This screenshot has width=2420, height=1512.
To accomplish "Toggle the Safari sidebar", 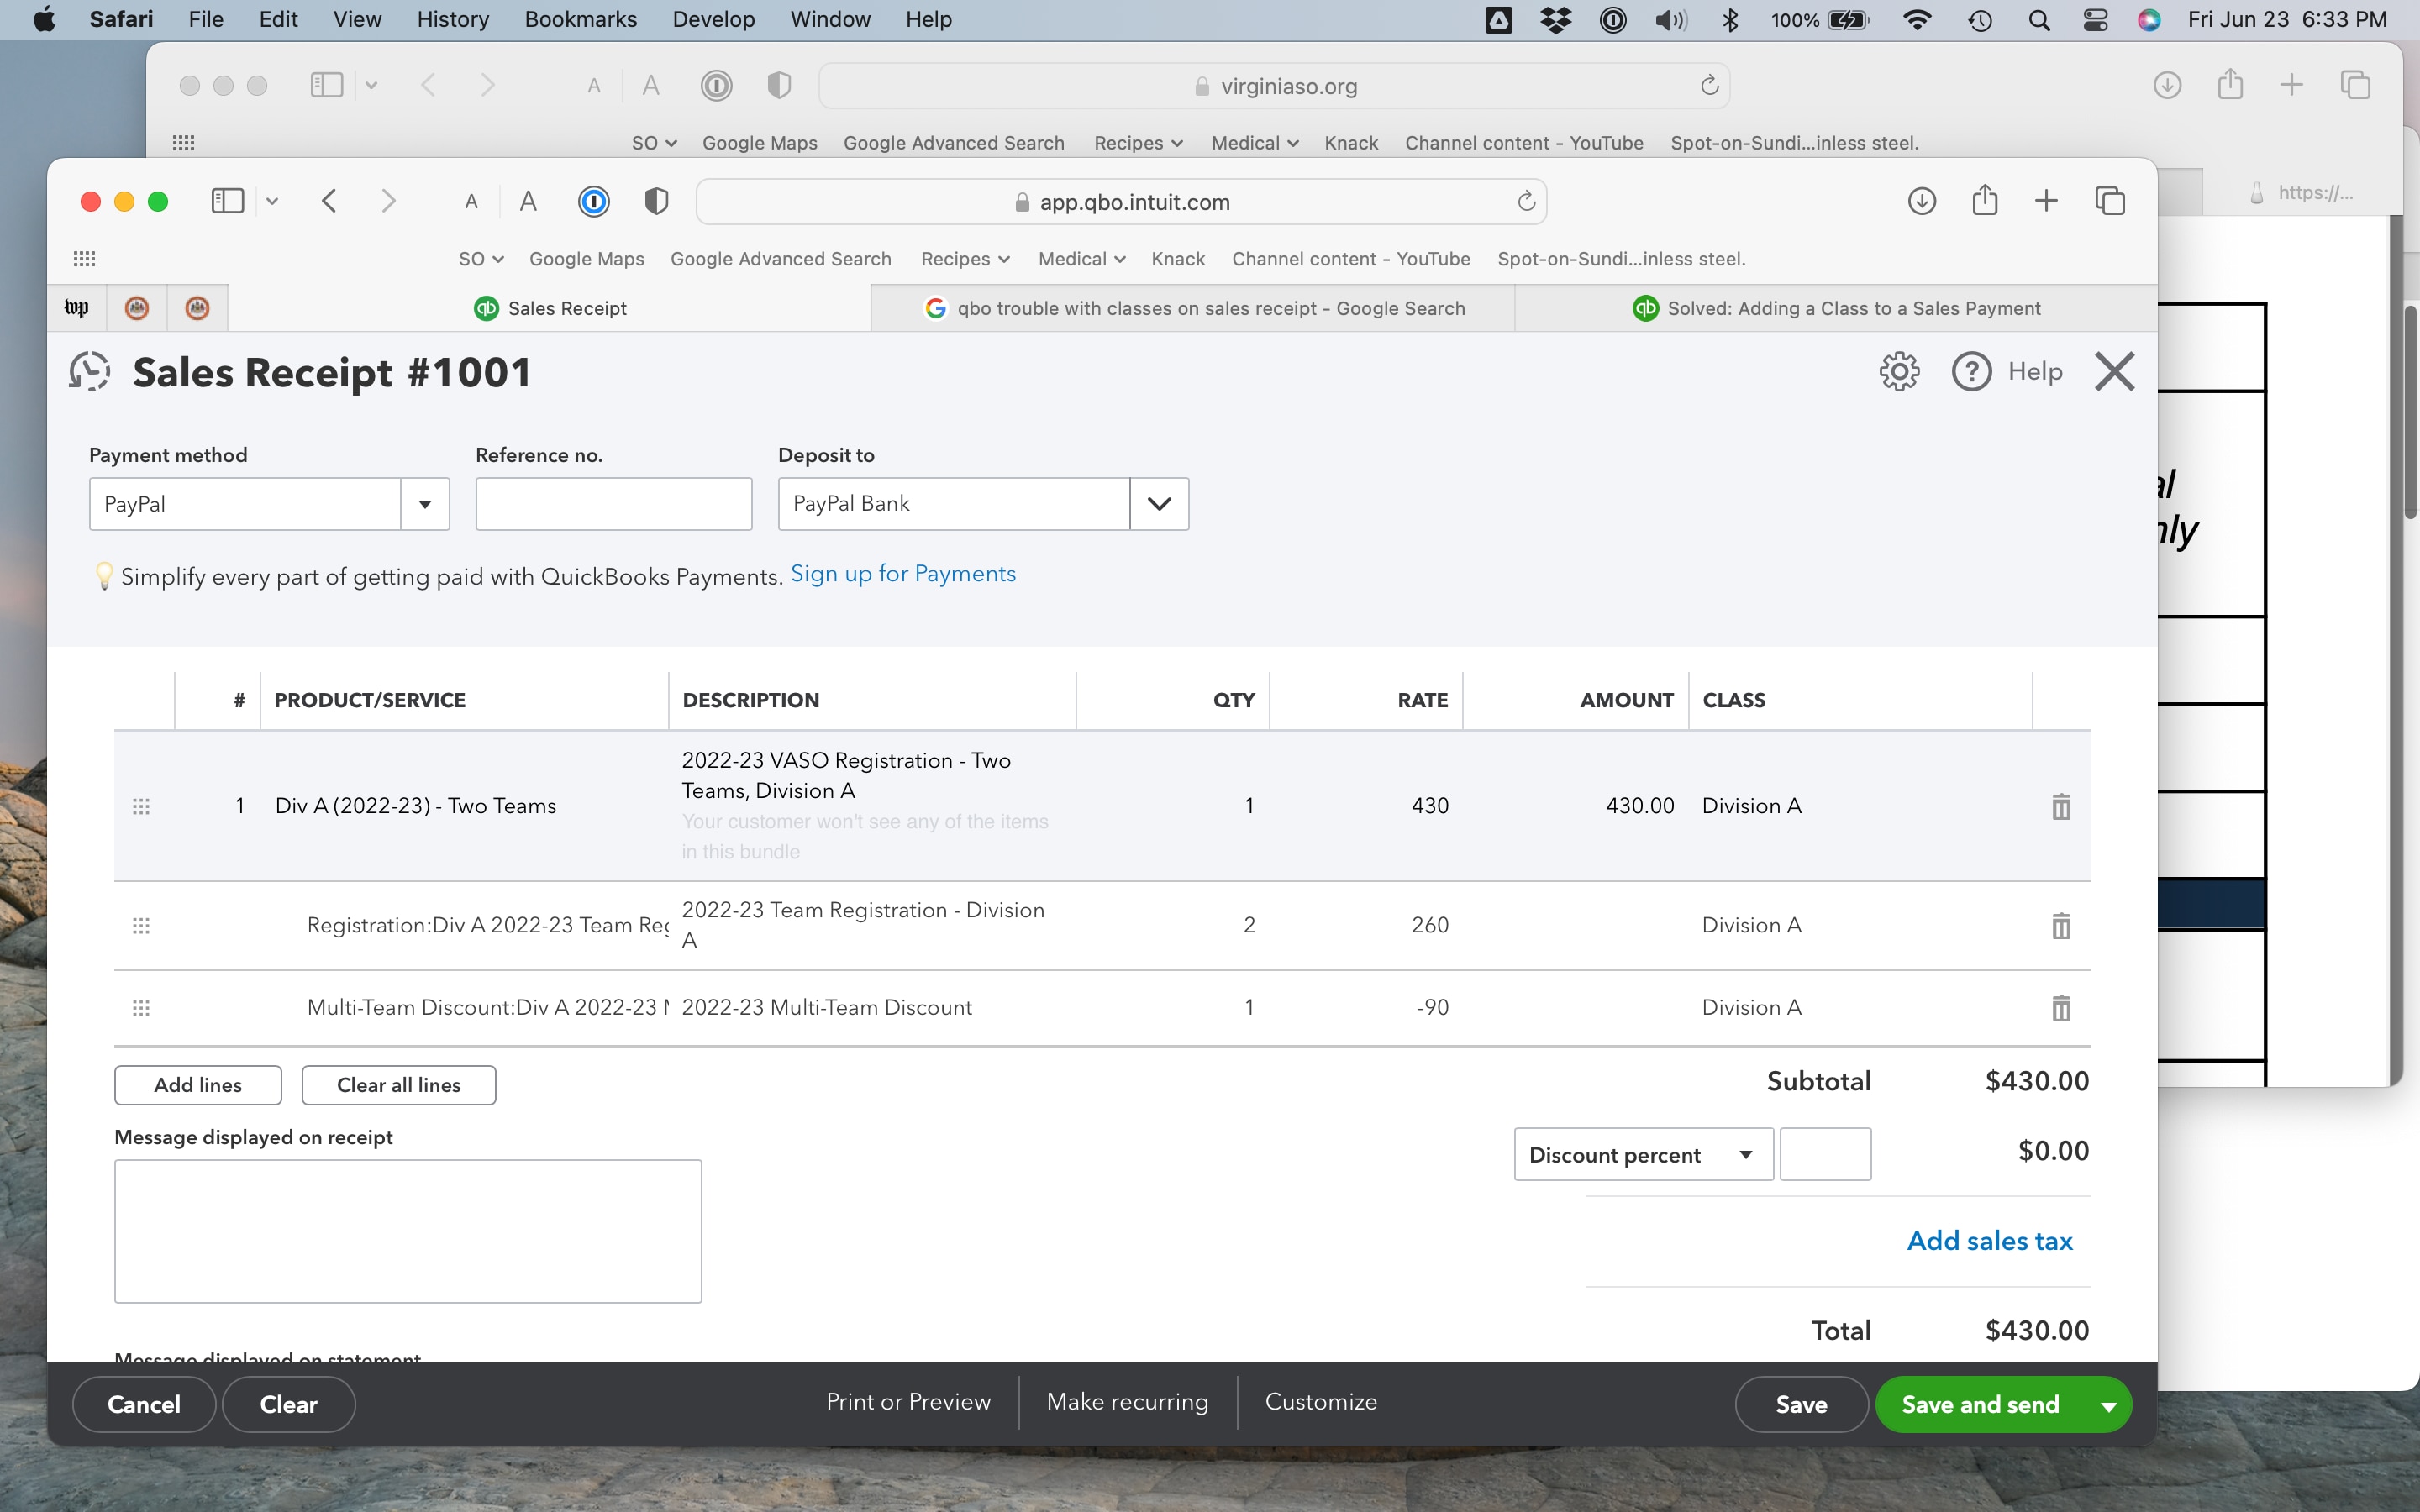I will [x=227, y=200].
